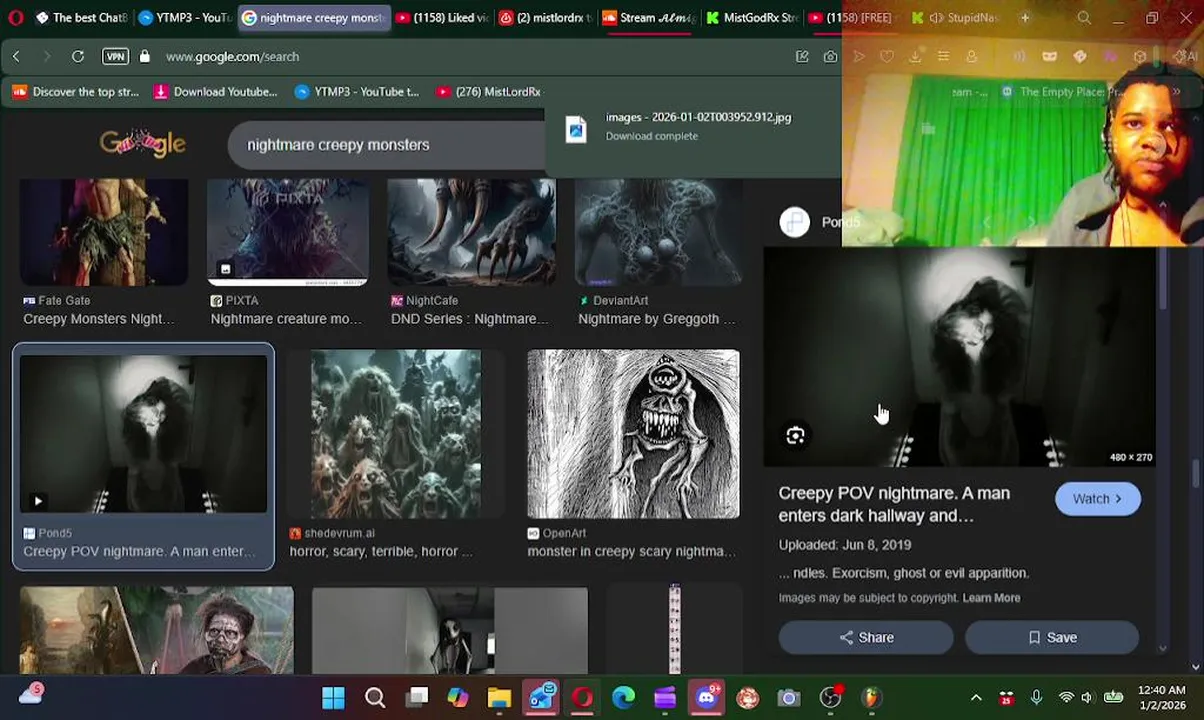Click the Save button
This screenshot has width=1204, height=720.
1052,637
